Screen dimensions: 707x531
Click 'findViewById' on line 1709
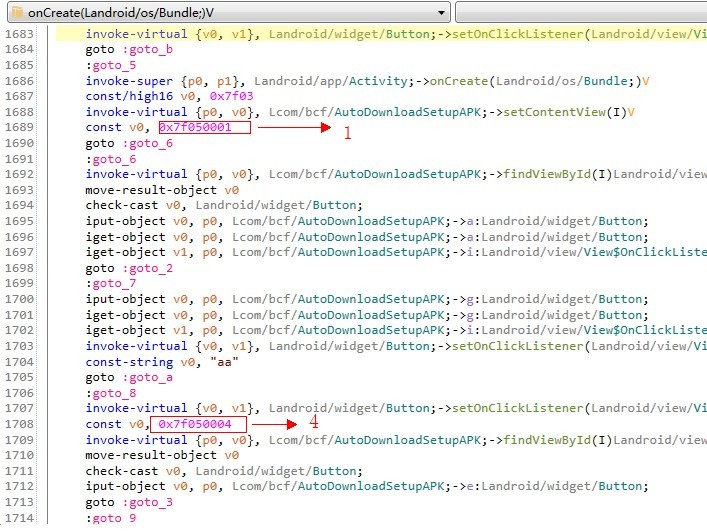pos(546,440)
